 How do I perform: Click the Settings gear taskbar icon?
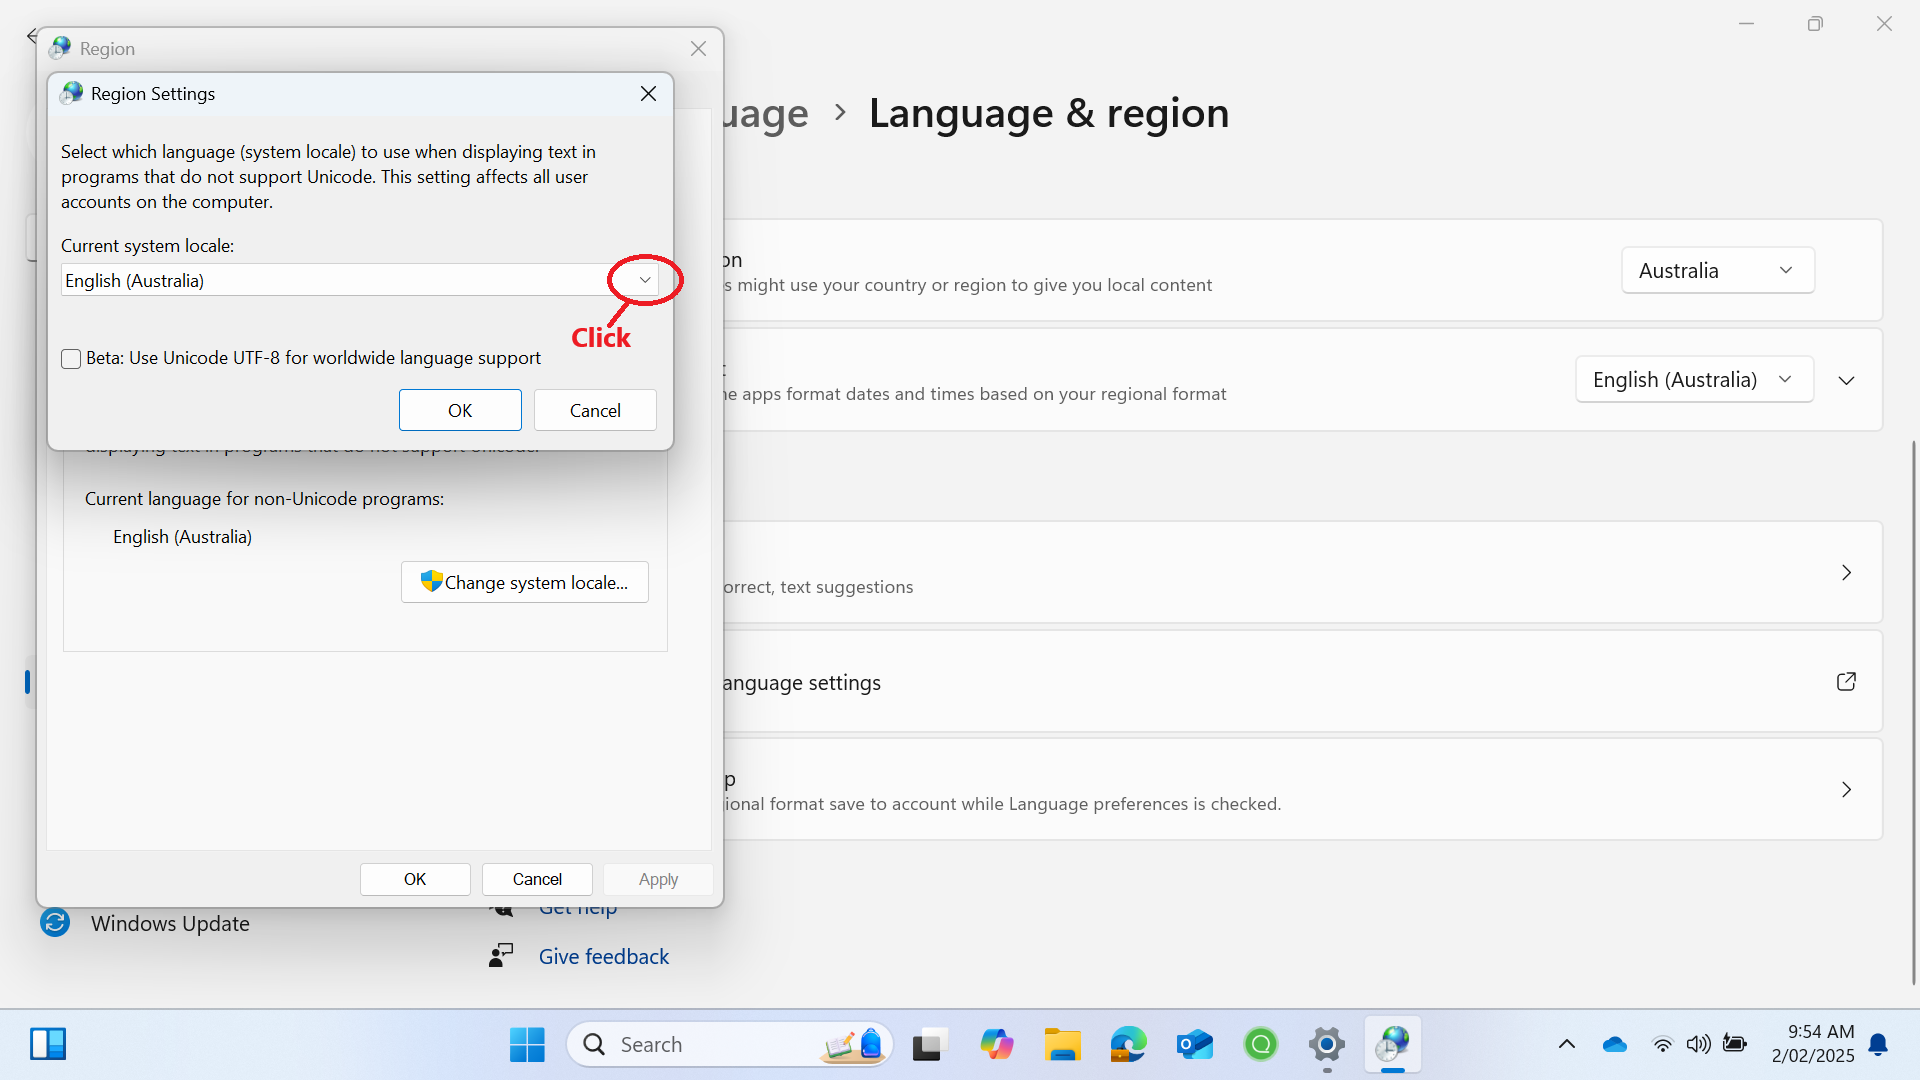click(1326, 1045)
